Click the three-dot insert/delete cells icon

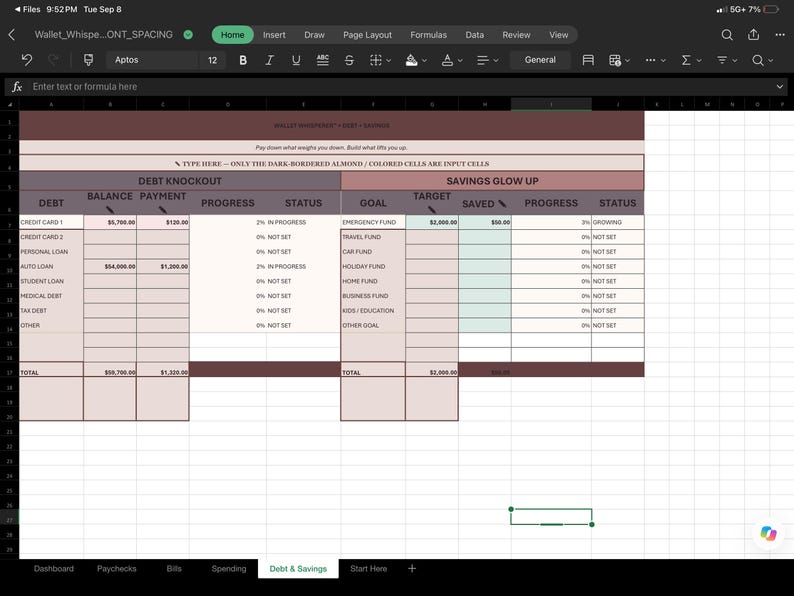pos(650,60)
